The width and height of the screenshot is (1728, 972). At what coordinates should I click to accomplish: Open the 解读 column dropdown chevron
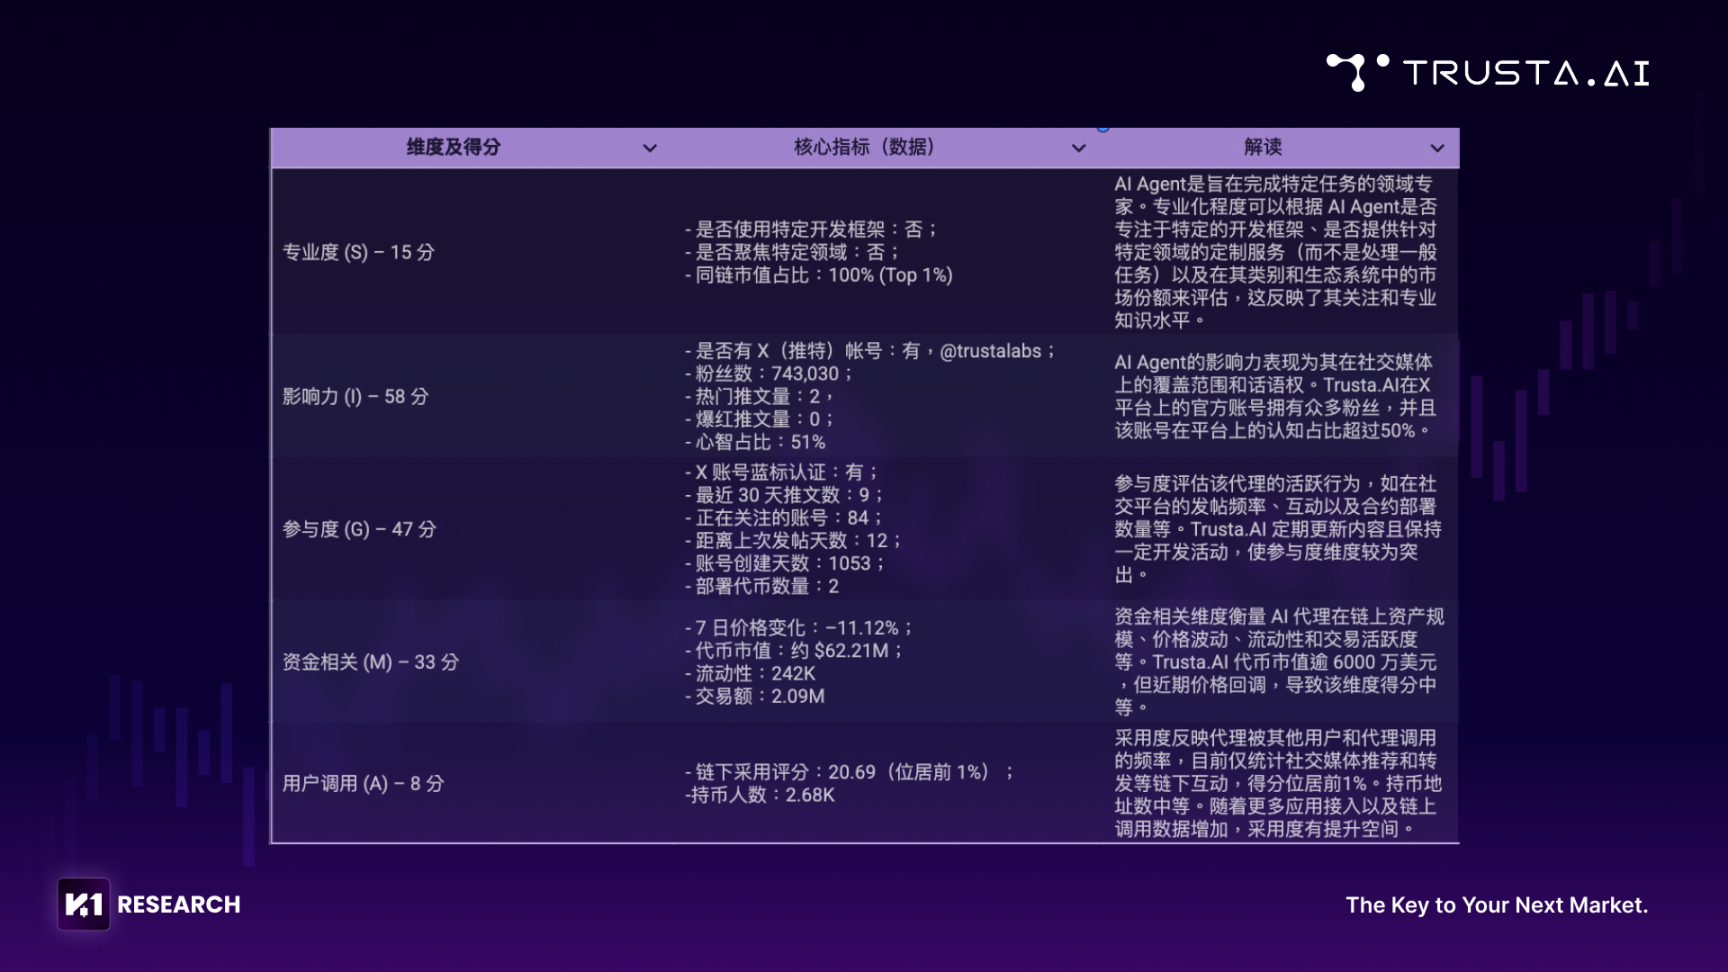(x=1437, y=148)
